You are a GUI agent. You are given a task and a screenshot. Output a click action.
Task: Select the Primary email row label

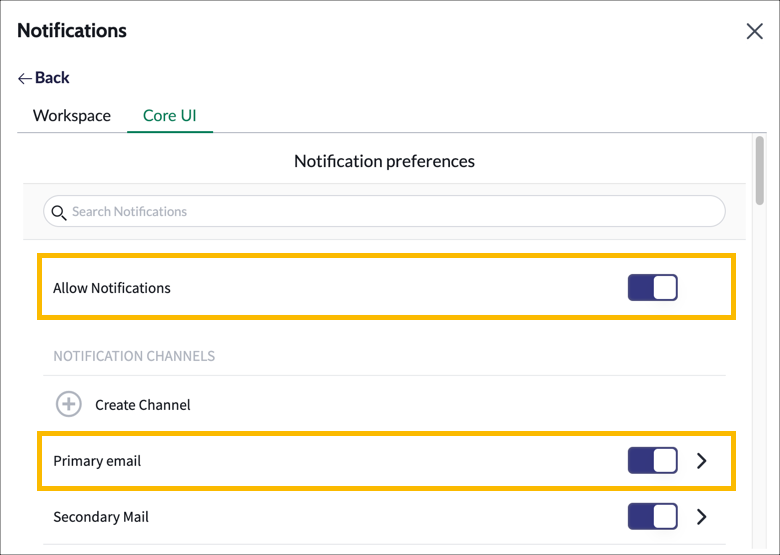(97, 461)
